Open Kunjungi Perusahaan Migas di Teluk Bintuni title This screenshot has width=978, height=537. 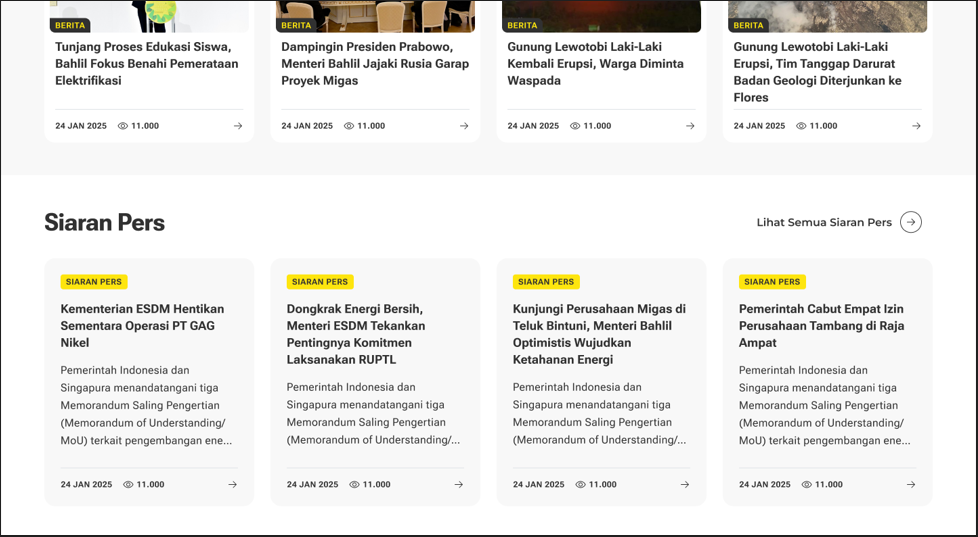click(599, 334)
